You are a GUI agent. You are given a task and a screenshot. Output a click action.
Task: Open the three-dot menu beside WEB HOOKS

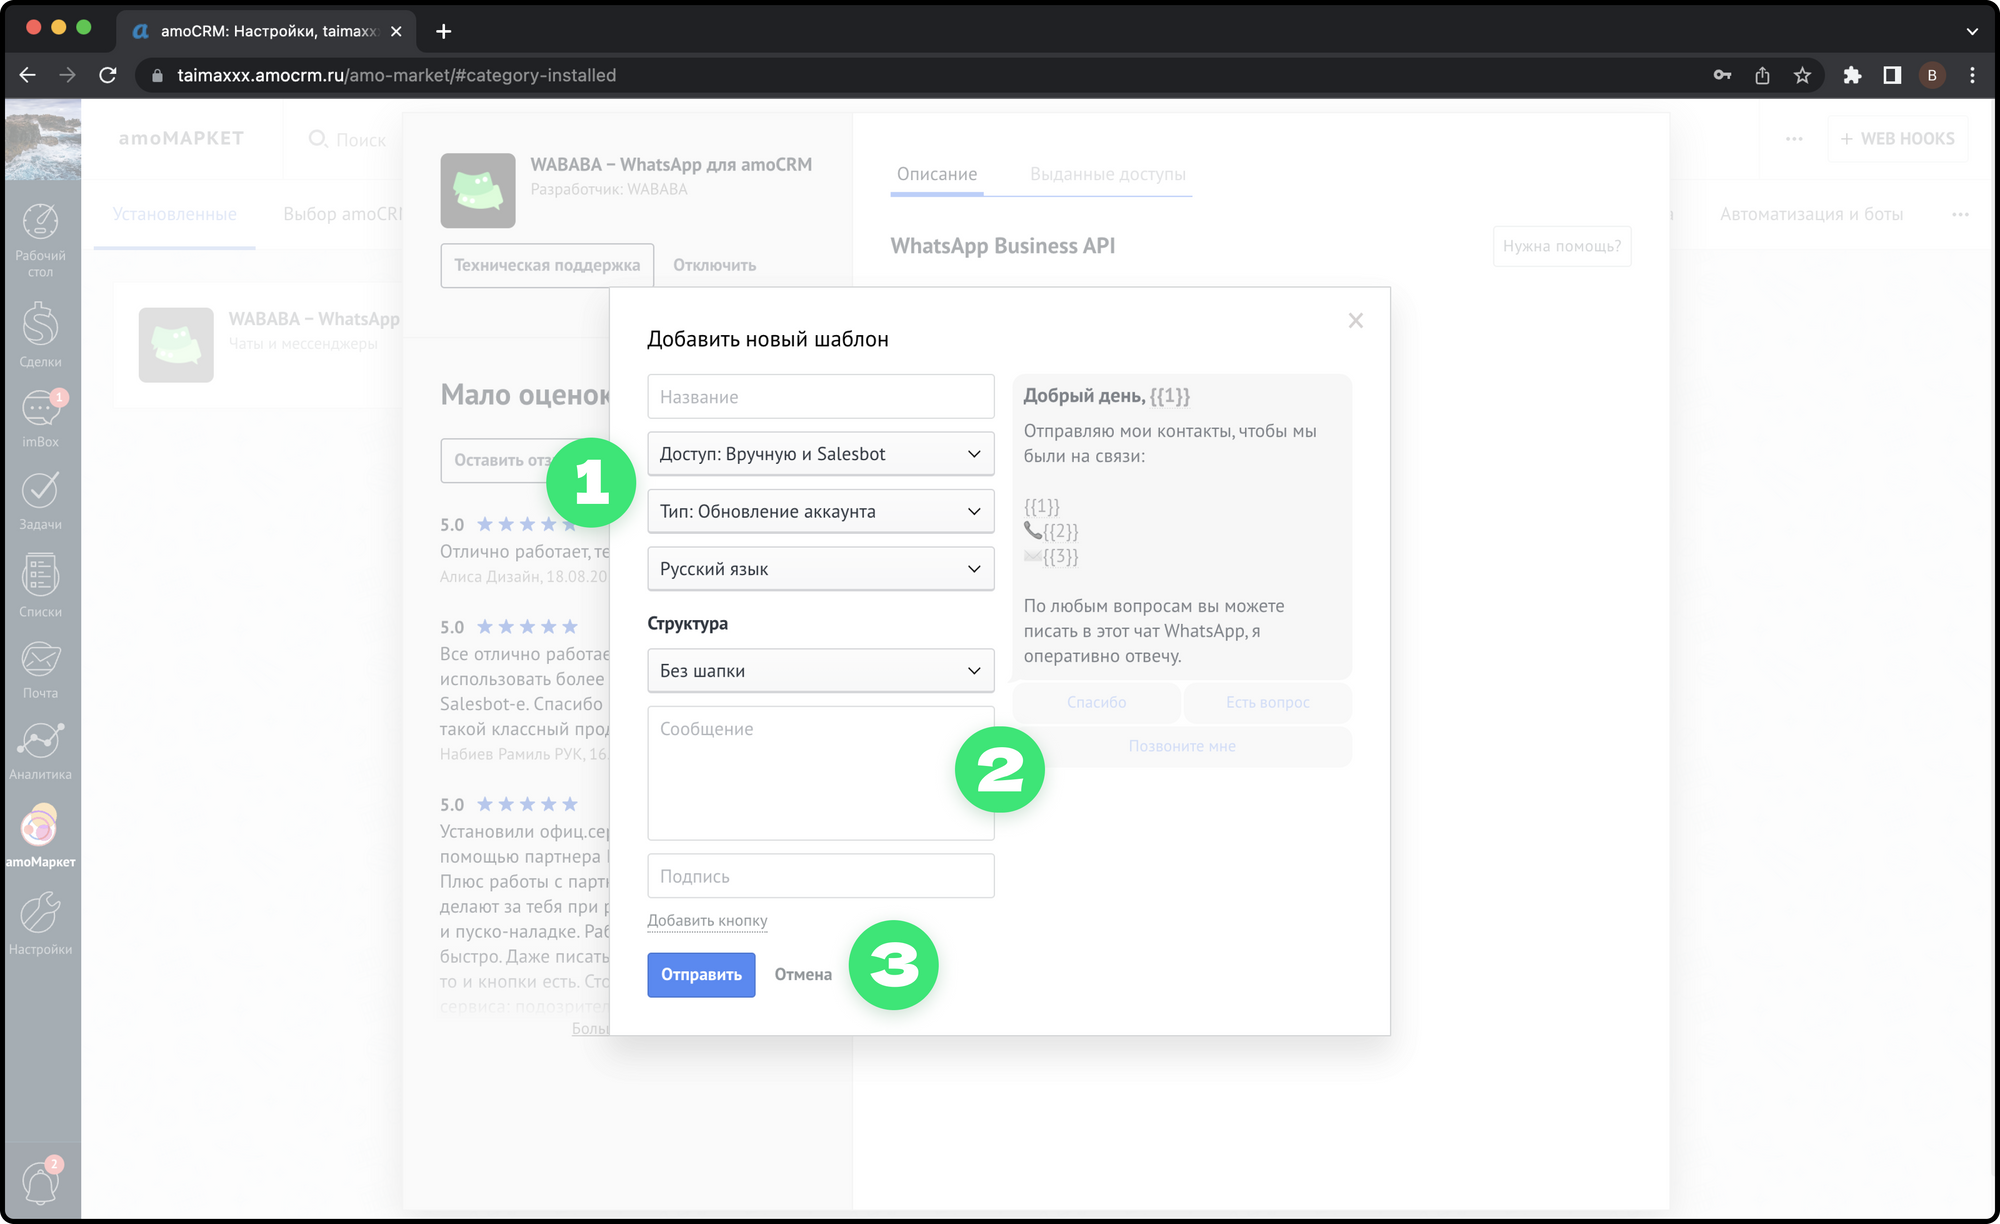pyautogui.click(x=1794, y=139)
